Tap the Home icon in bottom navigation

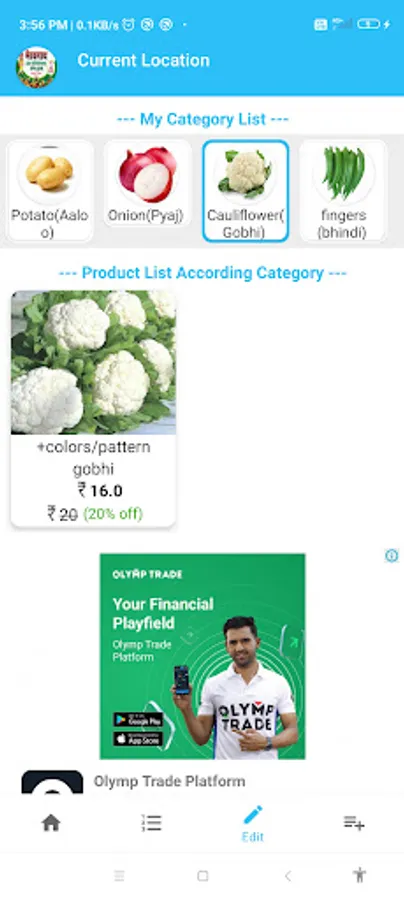(51, 823)
